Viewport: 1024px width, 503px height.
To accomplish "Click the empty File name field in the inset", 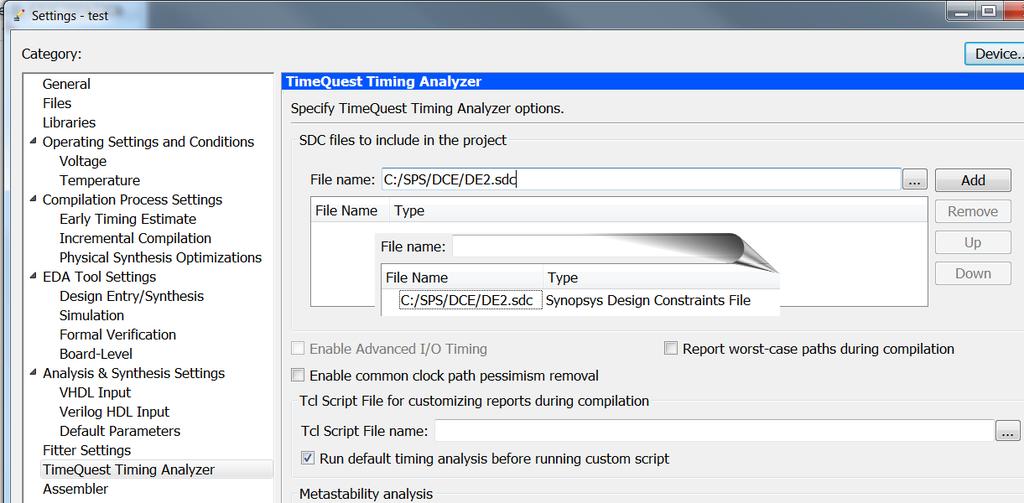I will click(x=591, y=247).
